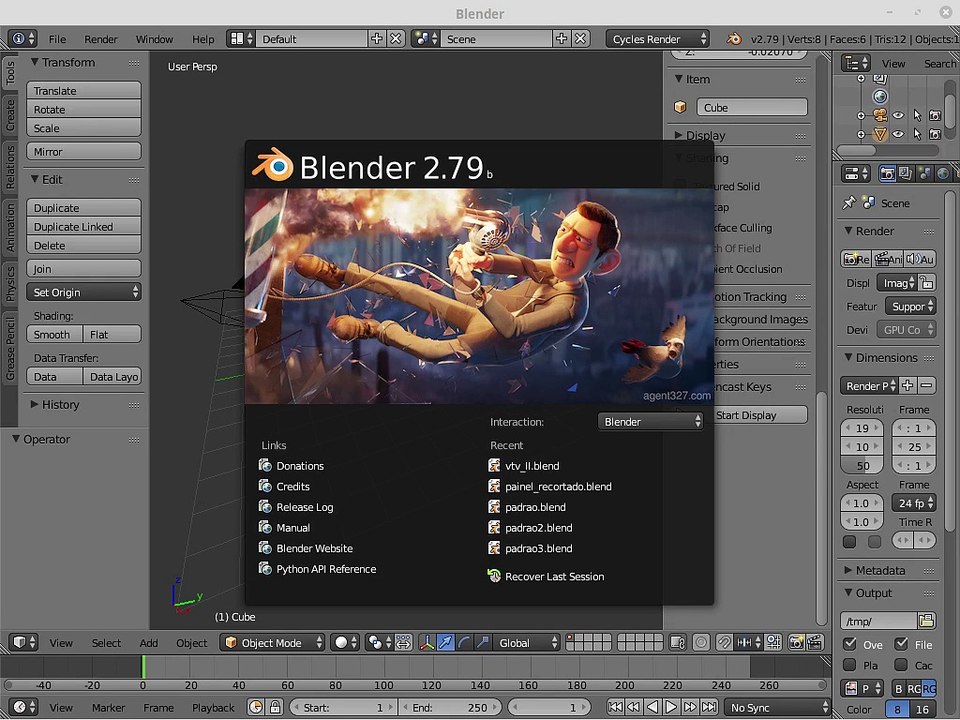Delete the current scene
Screen dimensions: 960x720
(580, 39)
